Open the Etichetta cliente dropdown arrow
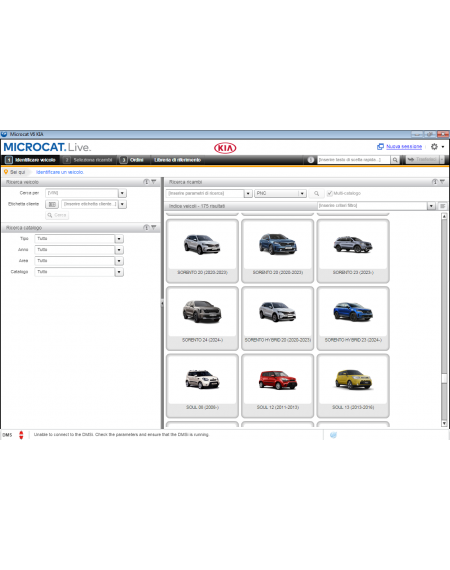 pos(122,204)
